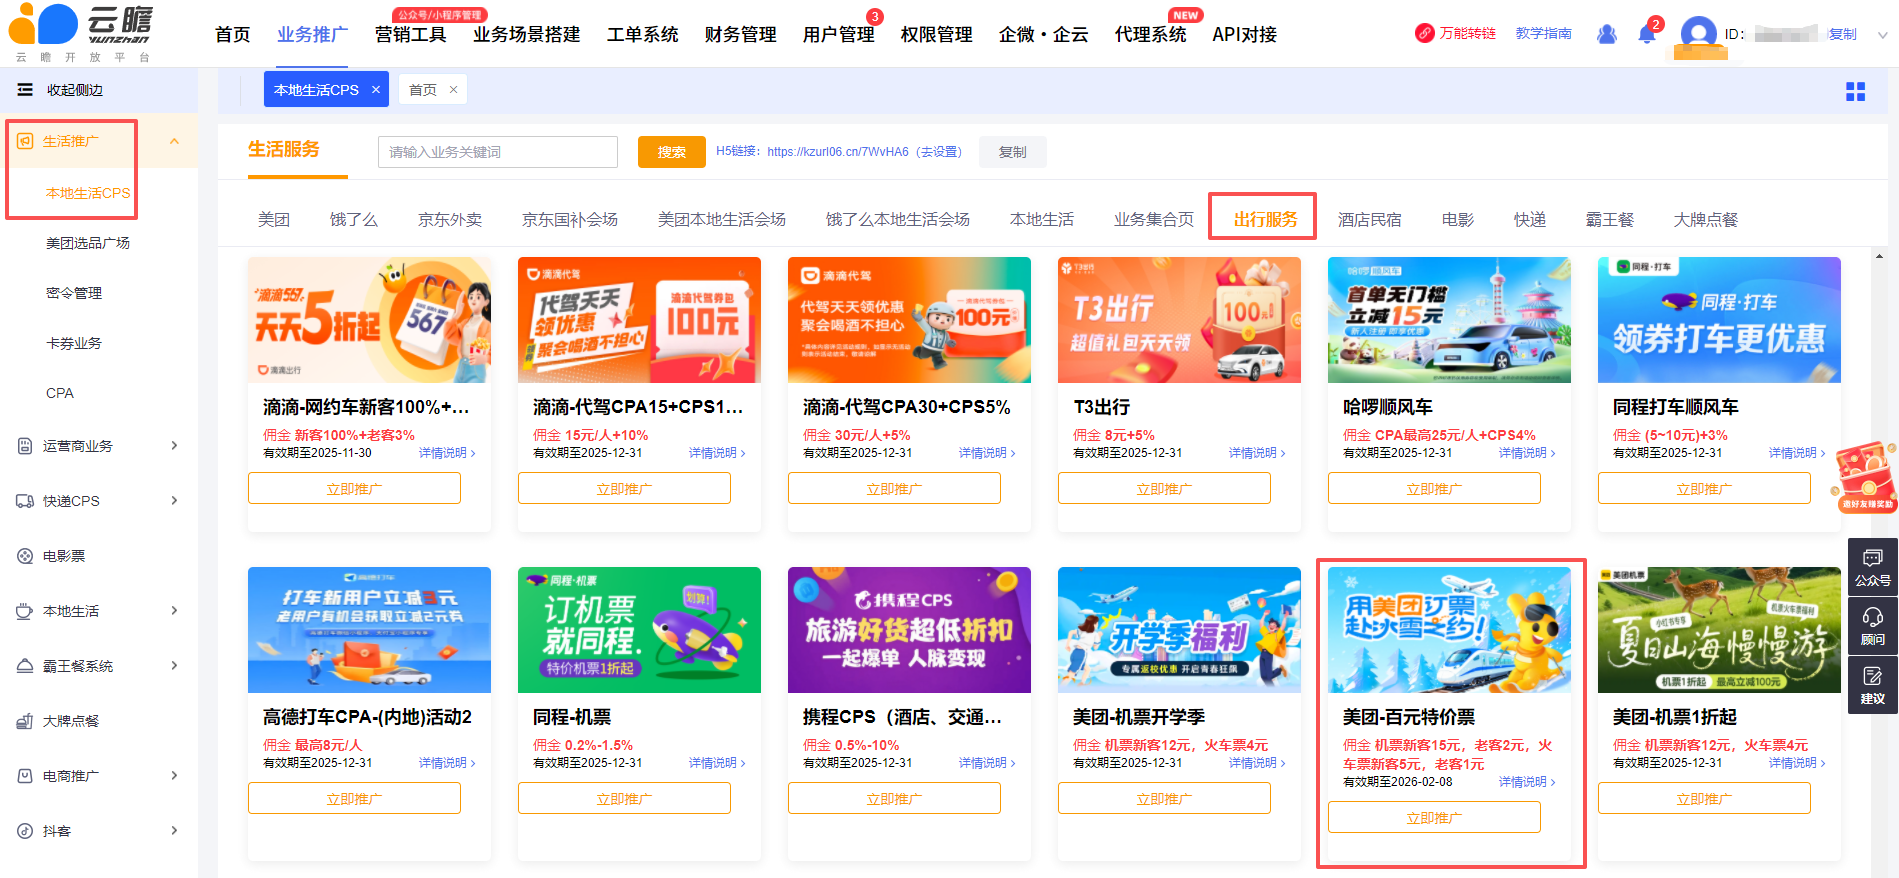
Task: Collapse the 生活推广 menu section
Action: [174, 141]
